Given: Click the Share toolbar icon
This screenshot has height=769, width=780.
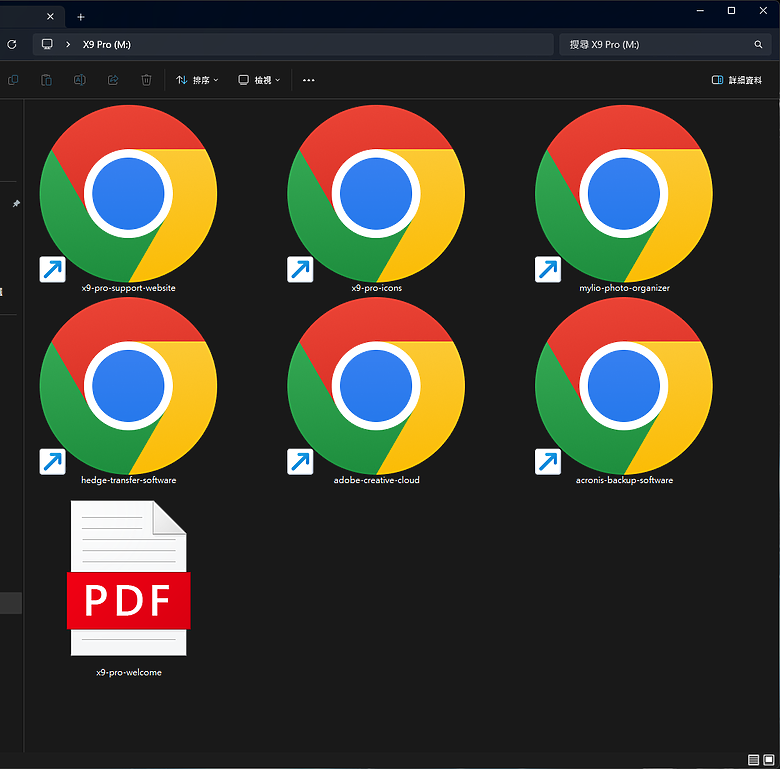Looking at the screenshot, I should 113,80.
